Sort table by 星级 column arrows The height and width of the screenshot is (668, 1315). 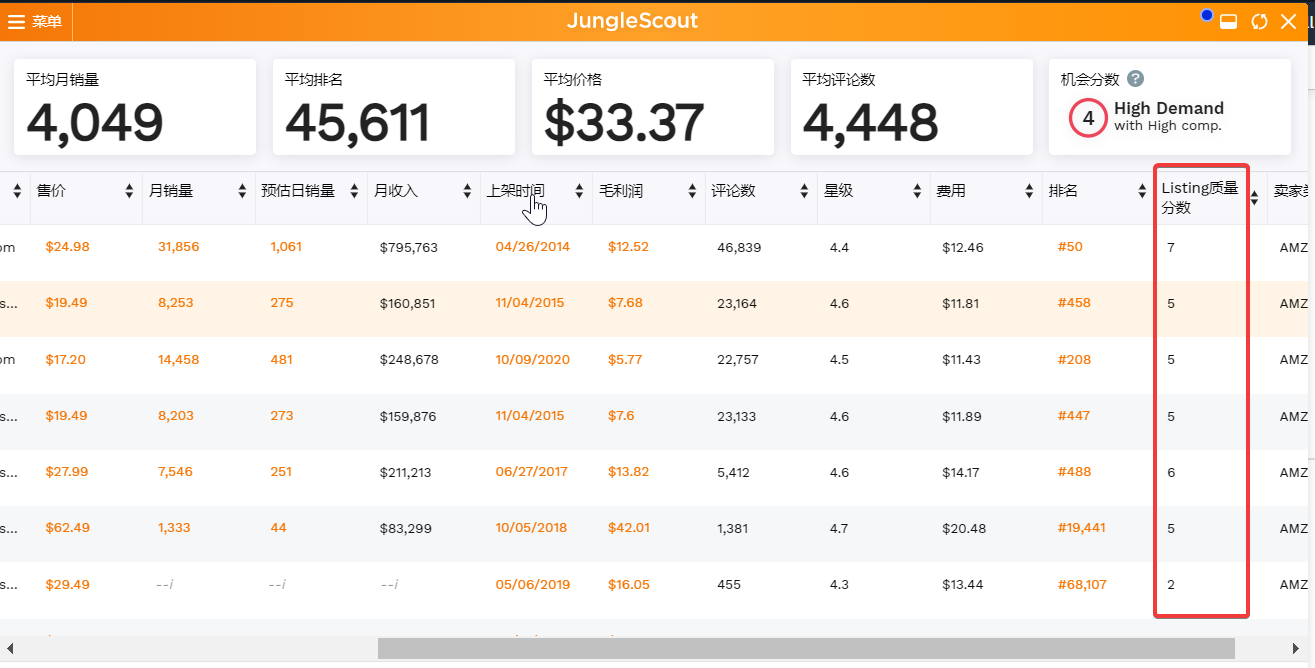tap(916, 191)
